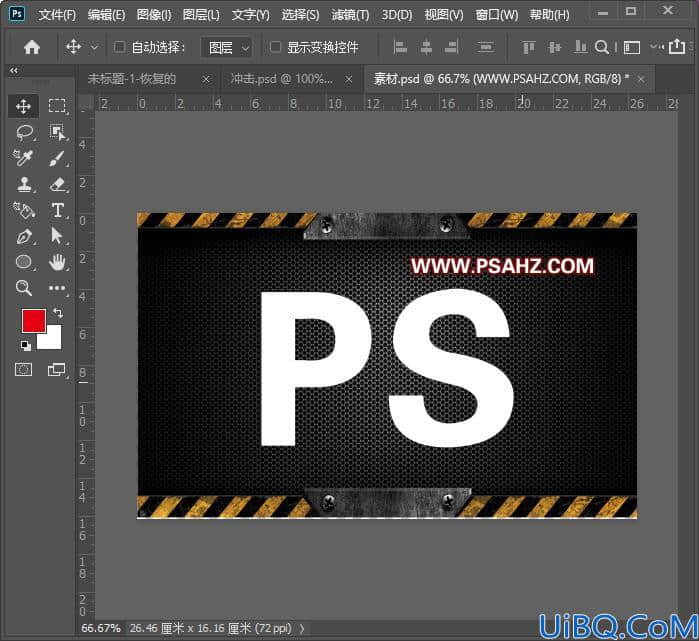The height and width of the screenshot is (641, 699).
Task: Close the 素材.psd tab
Action: [x=641, y=79]
